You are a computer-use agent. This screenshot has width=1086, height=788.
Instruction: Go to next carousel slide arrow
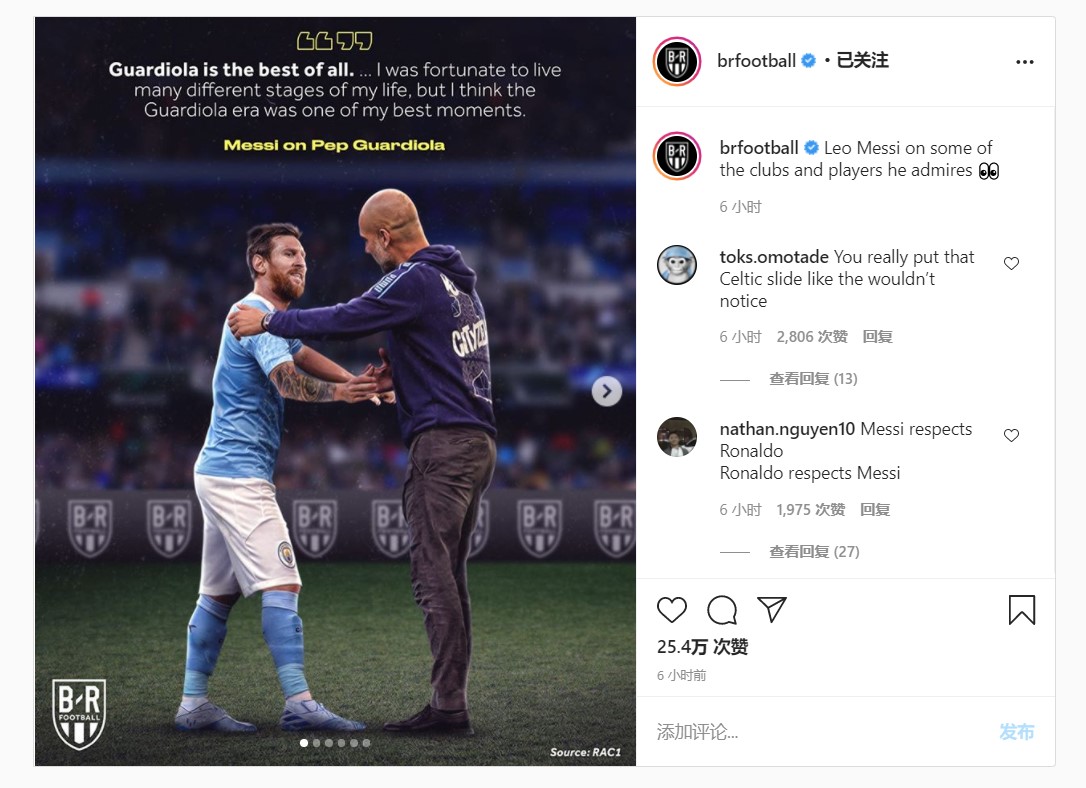point(607,391)
